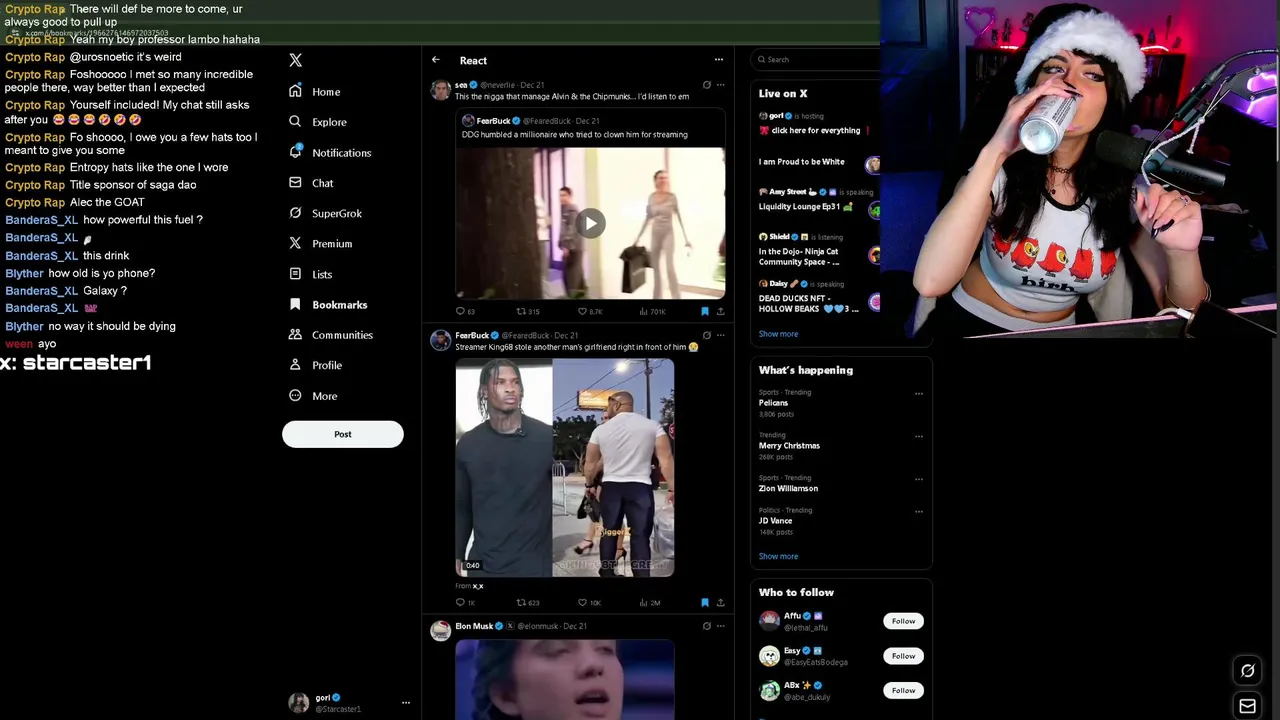Open Notifications in the sidebar

tap(330, 152)
